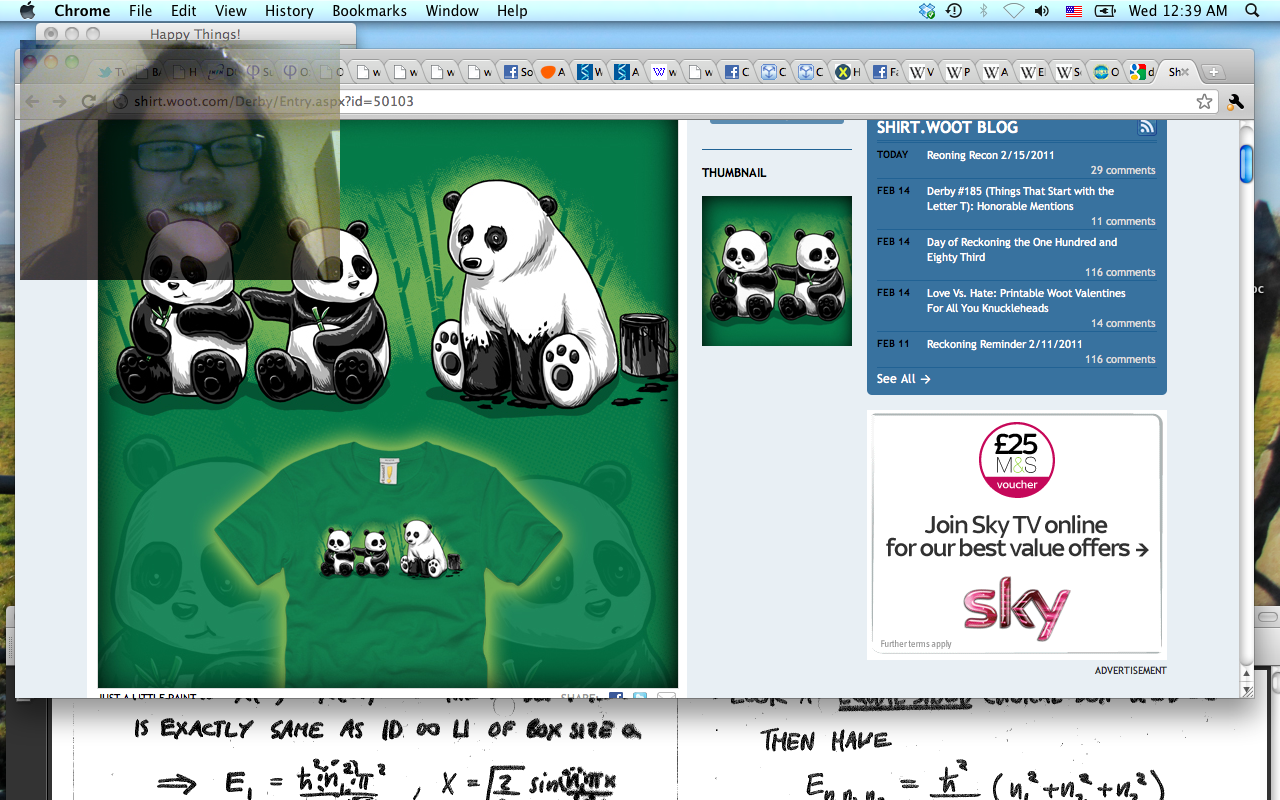Open the US flag input source menu
Viewport: 1280px width, 800px height.
[x=1073, y=11]
